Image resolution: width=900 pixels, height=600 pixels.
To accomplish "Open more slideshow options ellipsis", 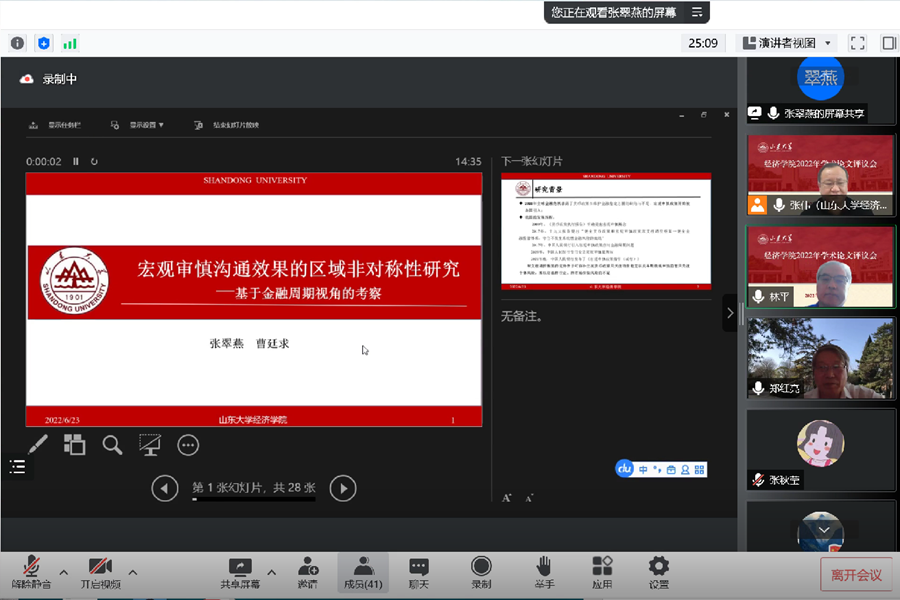I will (188, 445).
